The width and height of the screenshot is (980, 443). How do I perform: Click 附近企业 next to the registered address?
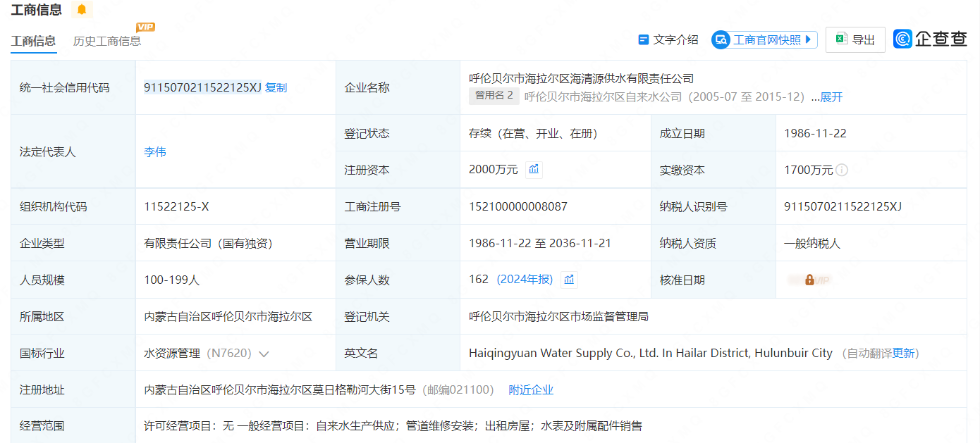click(530, 390)
